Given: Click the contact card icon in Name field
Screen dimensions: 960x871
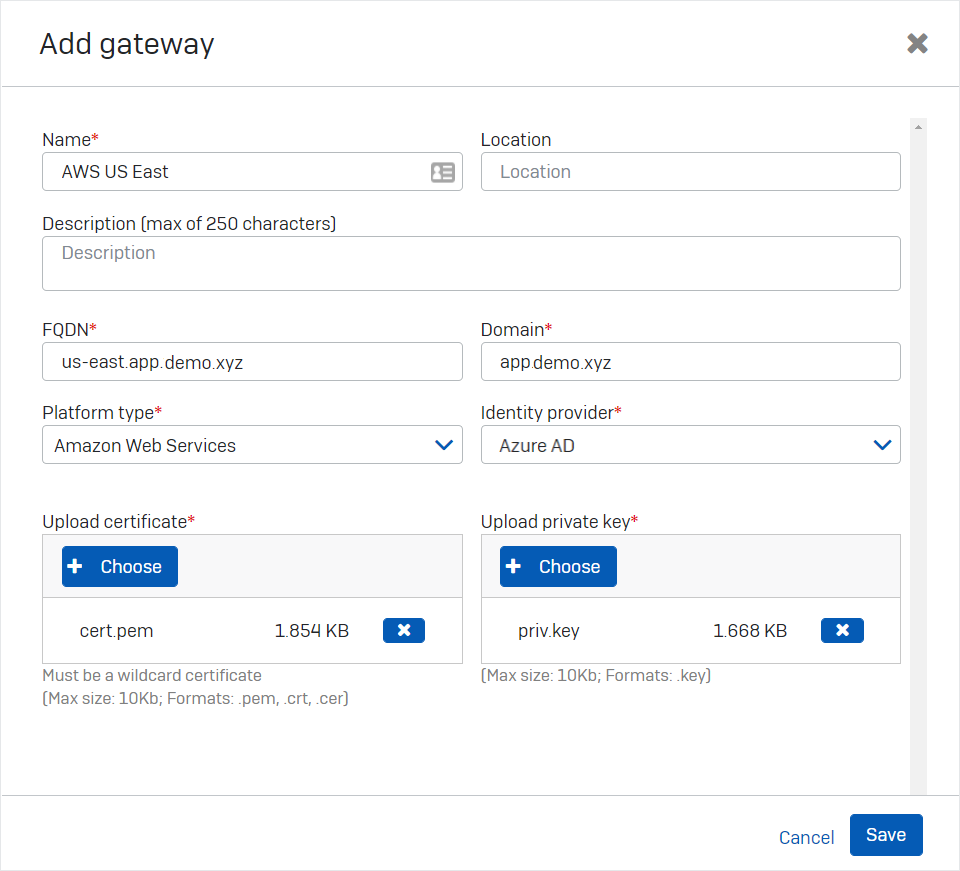Looking at the screenshot, I should click(442, 172).
